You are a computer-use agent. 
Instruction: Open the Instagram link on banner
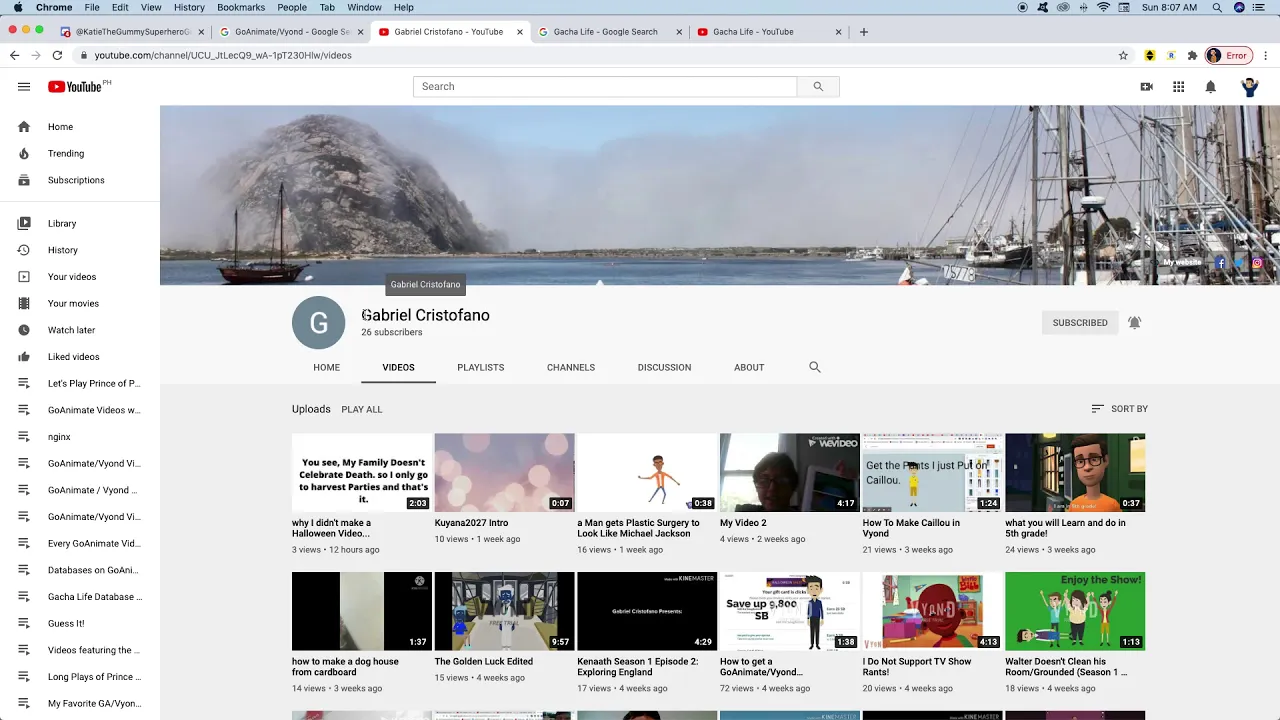pos(1257,263)
